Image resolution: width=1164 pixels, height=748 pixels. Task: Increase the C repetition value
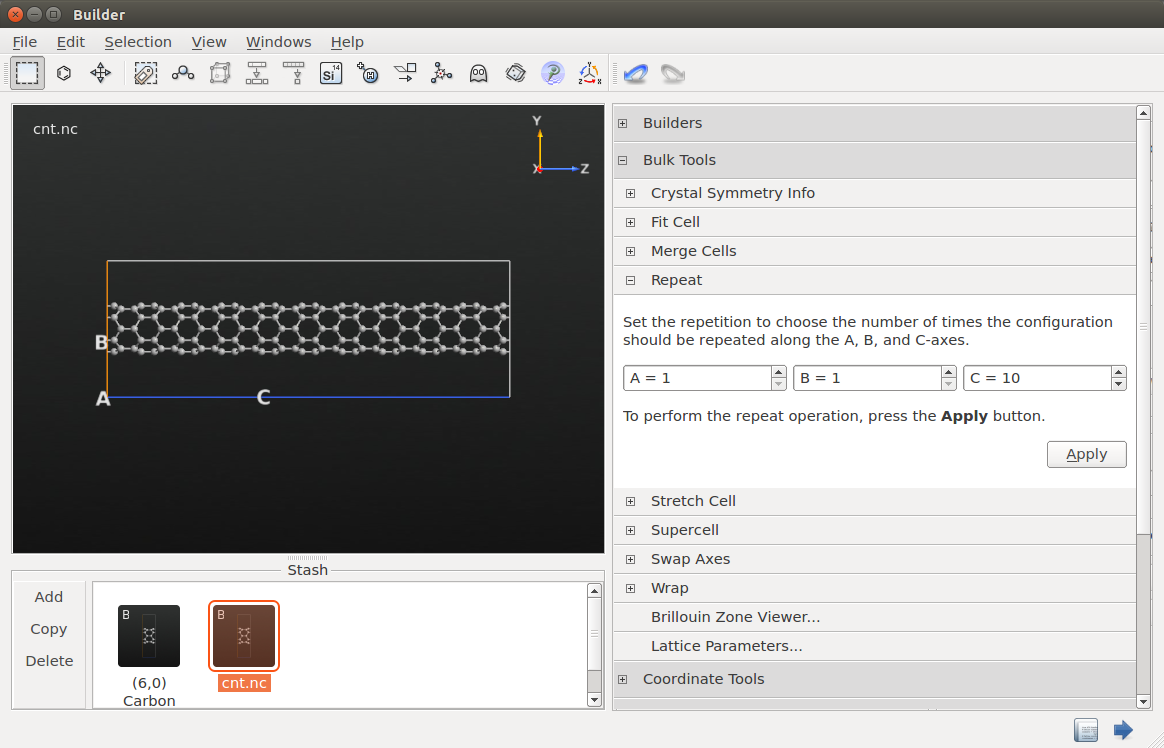1118,372
